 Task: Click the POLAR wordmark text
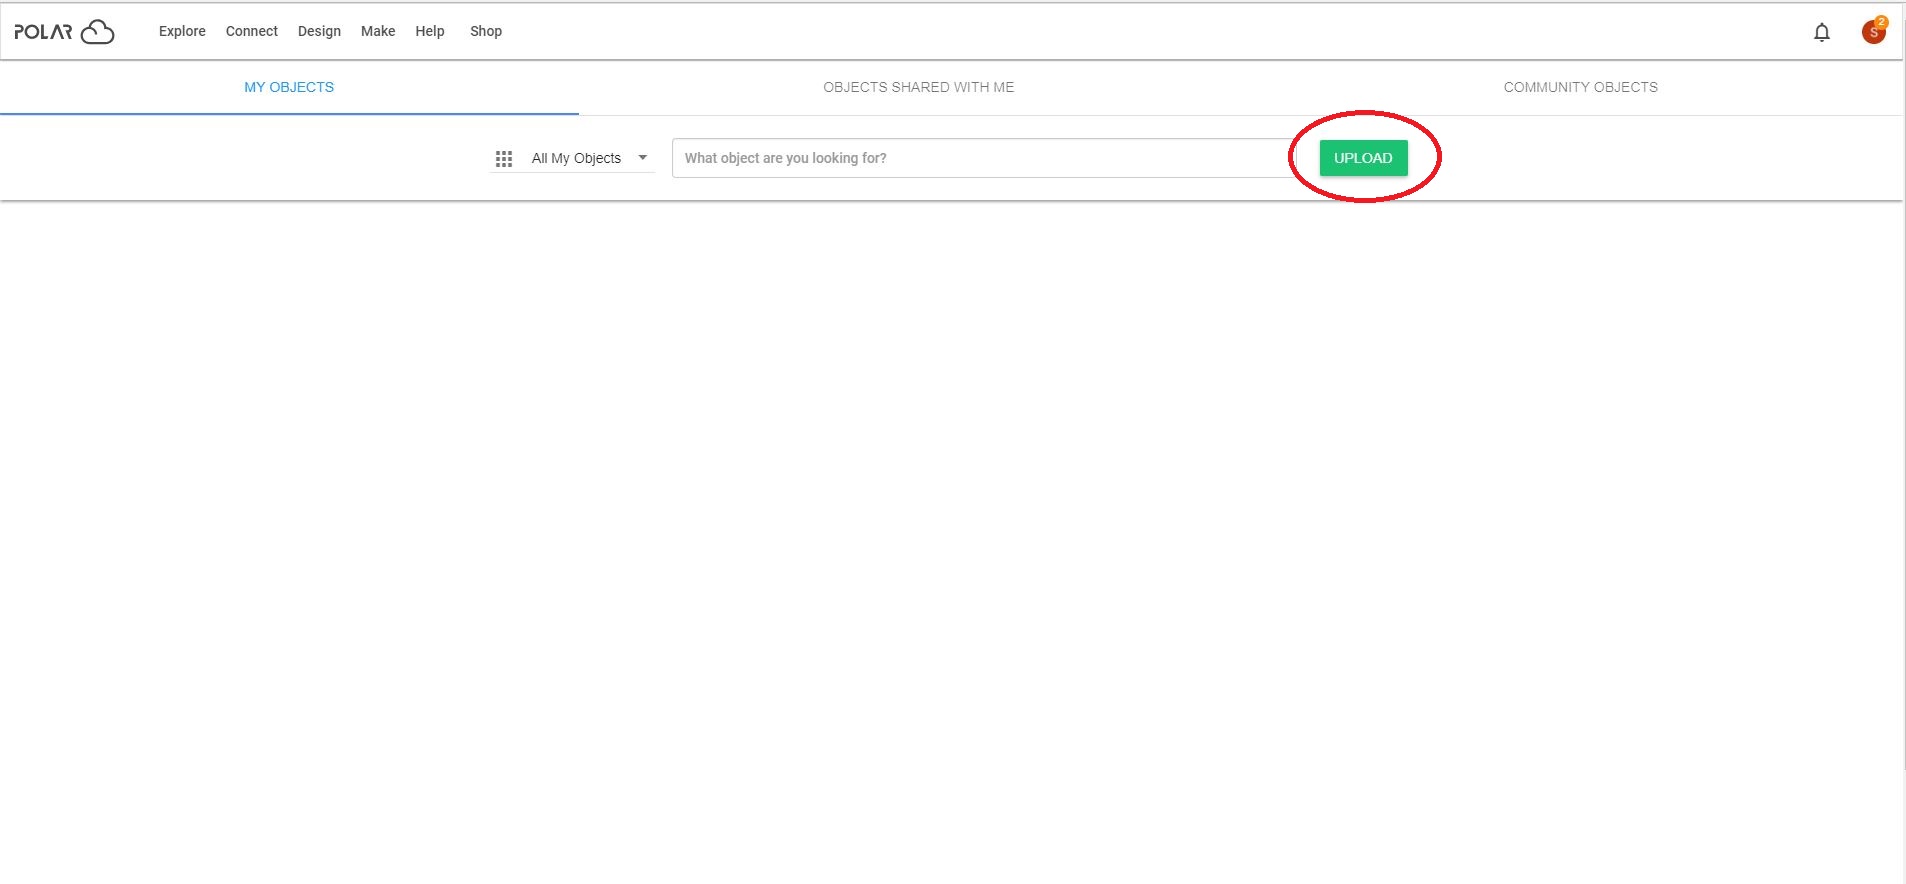coord(43,32)
